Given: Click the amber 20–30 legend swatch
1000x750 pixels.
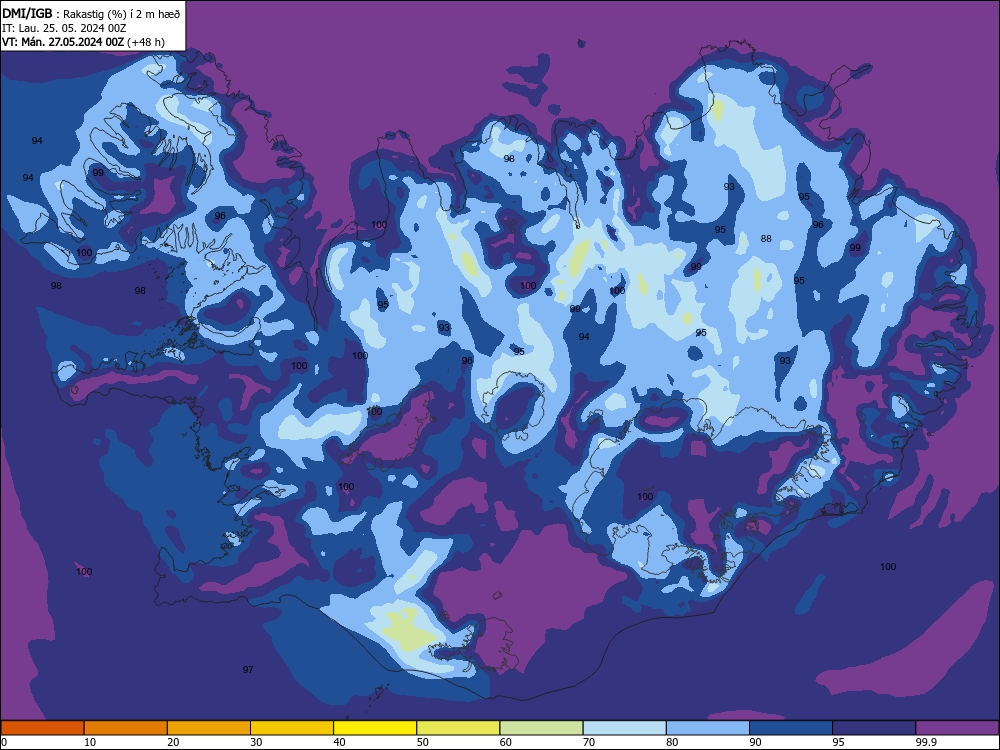Looking at the screenshot, I should 209,728.
